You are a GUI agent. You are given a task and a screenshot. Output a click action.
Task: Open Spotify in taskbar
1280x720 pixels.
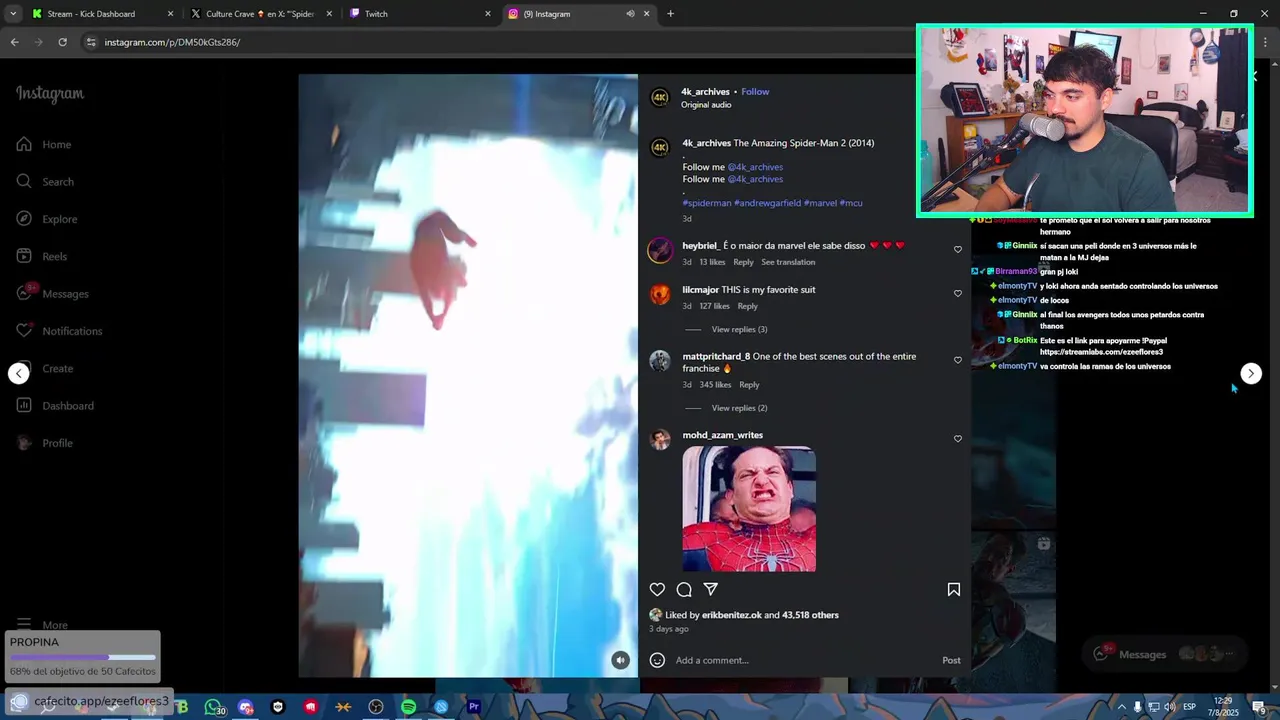[x=408, y=707]
